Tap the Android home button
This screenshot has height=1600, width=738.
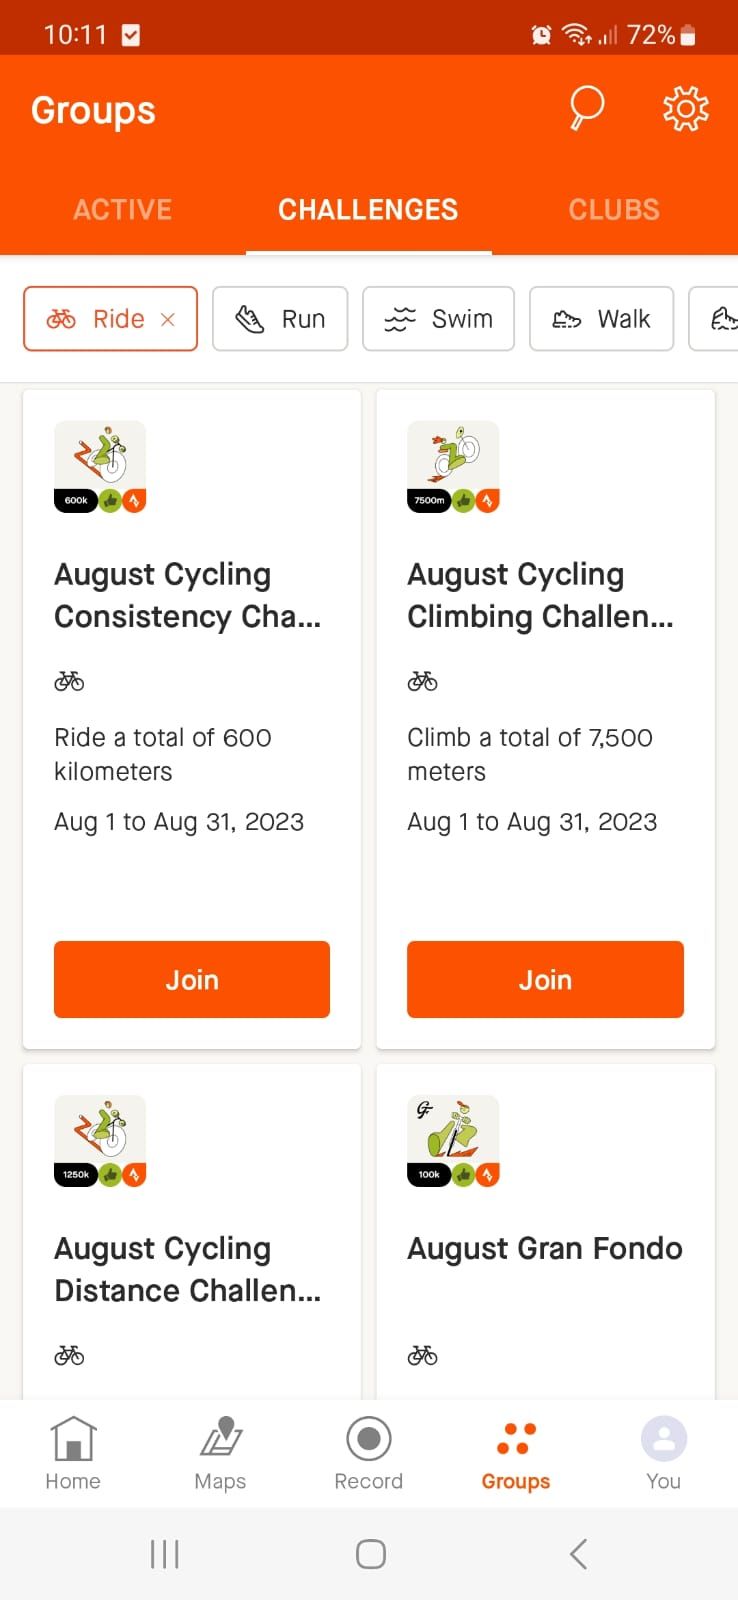click(x=370, y=1554)
